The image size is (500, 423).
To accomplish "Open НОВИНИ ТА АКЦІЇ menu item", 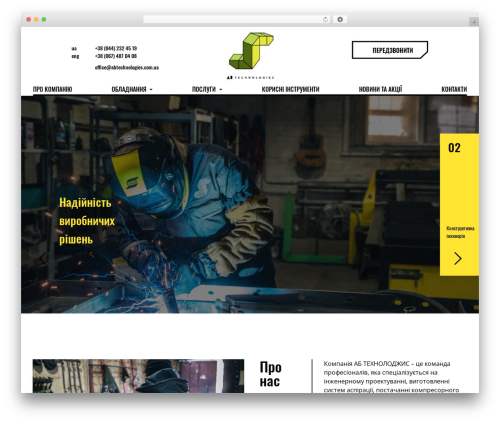I will coord(380,89).
